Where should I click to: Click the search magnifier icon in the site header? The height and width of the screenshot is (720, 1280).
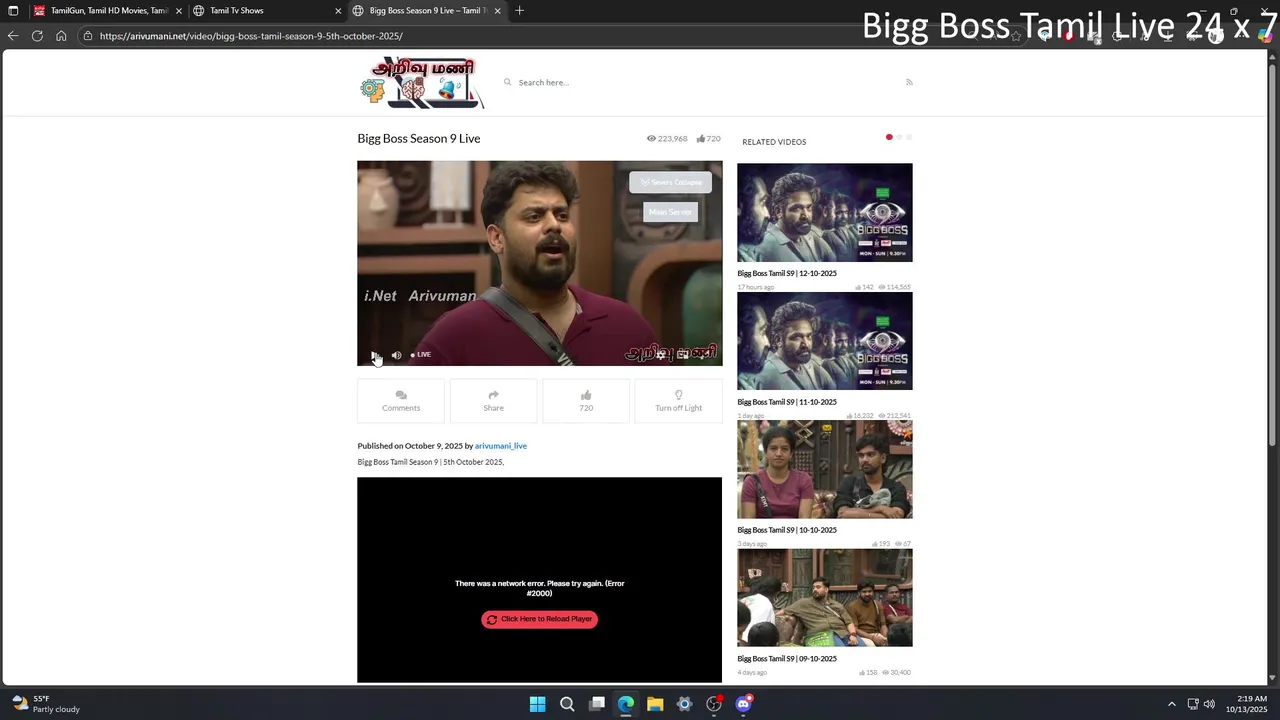(507, 82)
